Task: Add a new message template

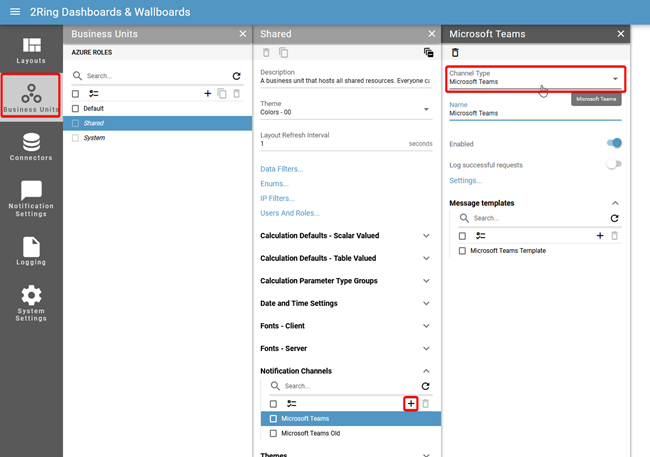Action: pos(600,236)
